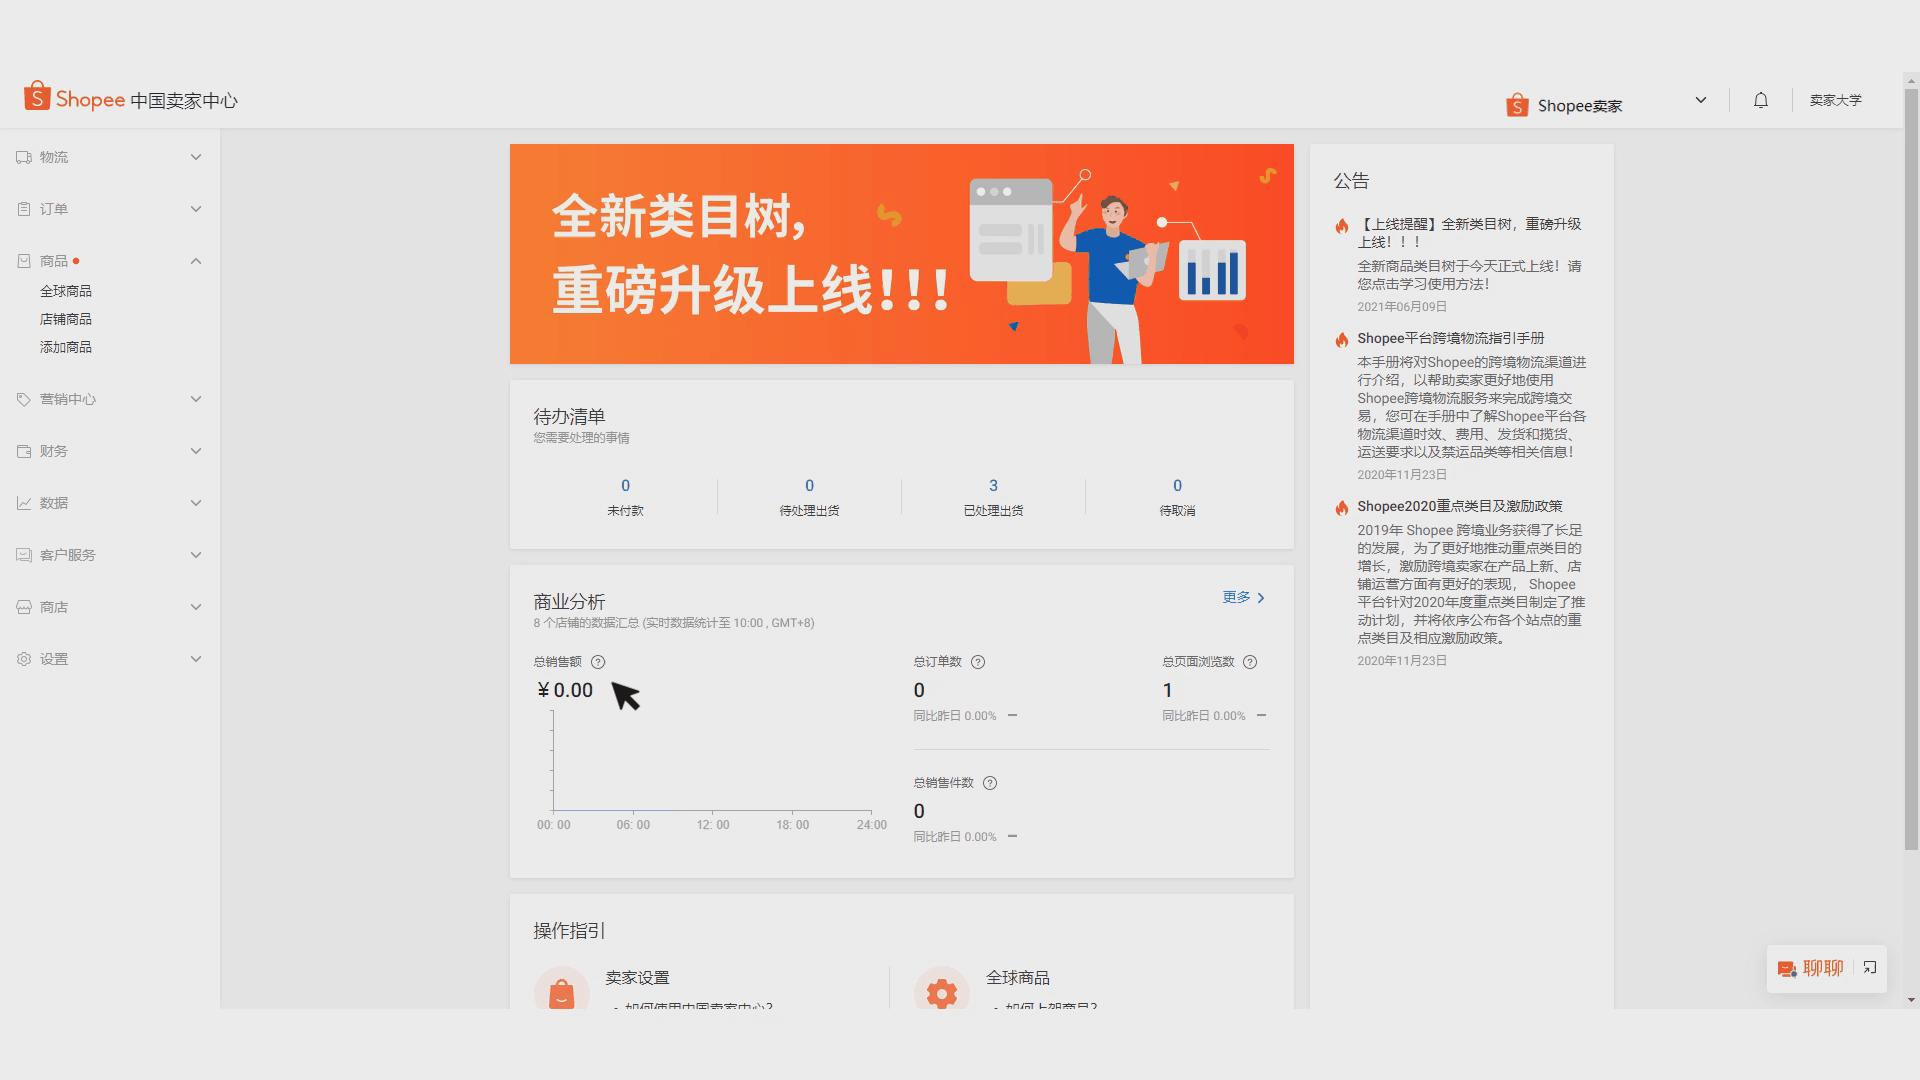Click 更多 link in 商业分析 section
The height and width of the screenshot is (1080, 1920).
1242,597
